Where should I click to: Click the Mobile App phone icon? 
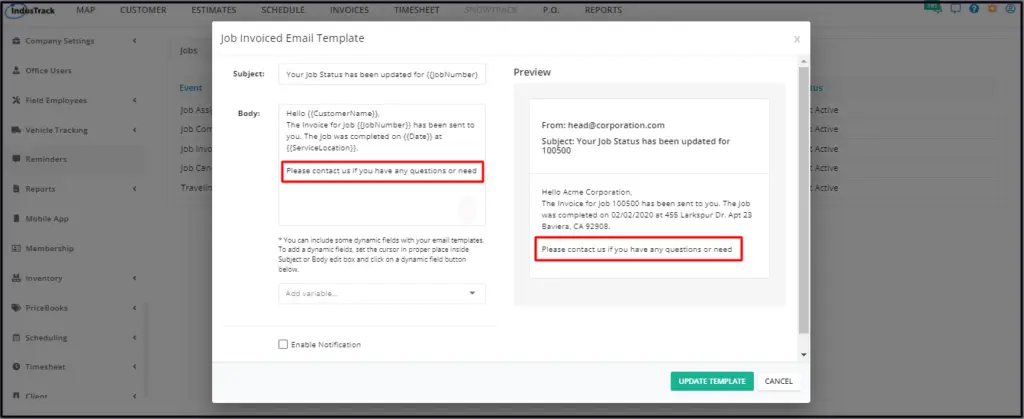click(x=16, y=219)
